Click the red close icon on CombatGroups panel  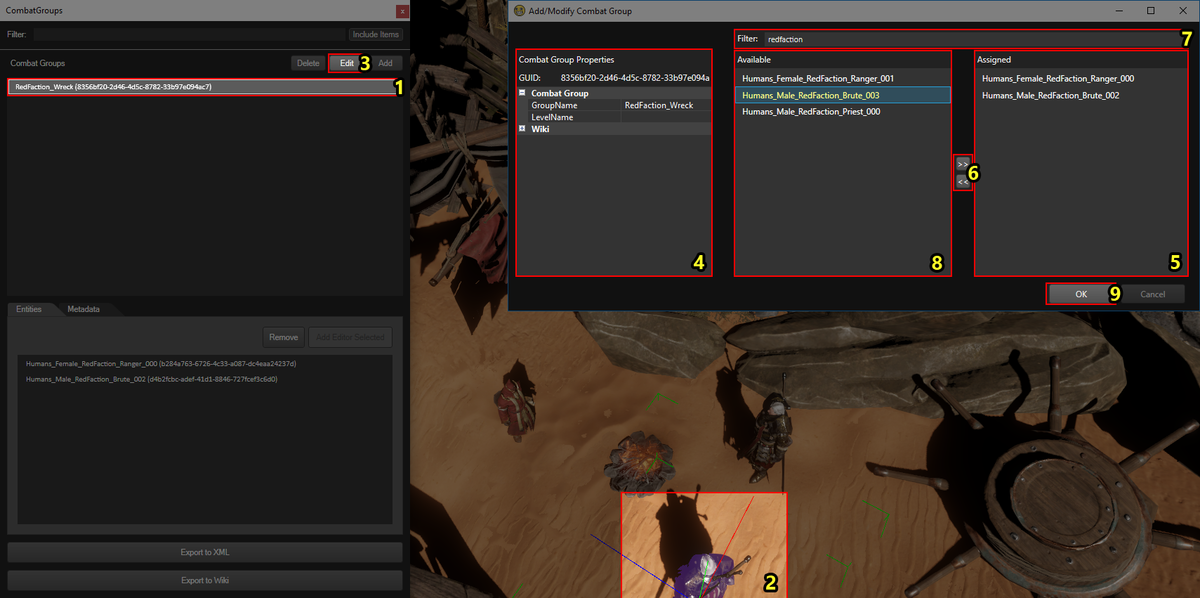pyautogui.click(x=402, y=10)
